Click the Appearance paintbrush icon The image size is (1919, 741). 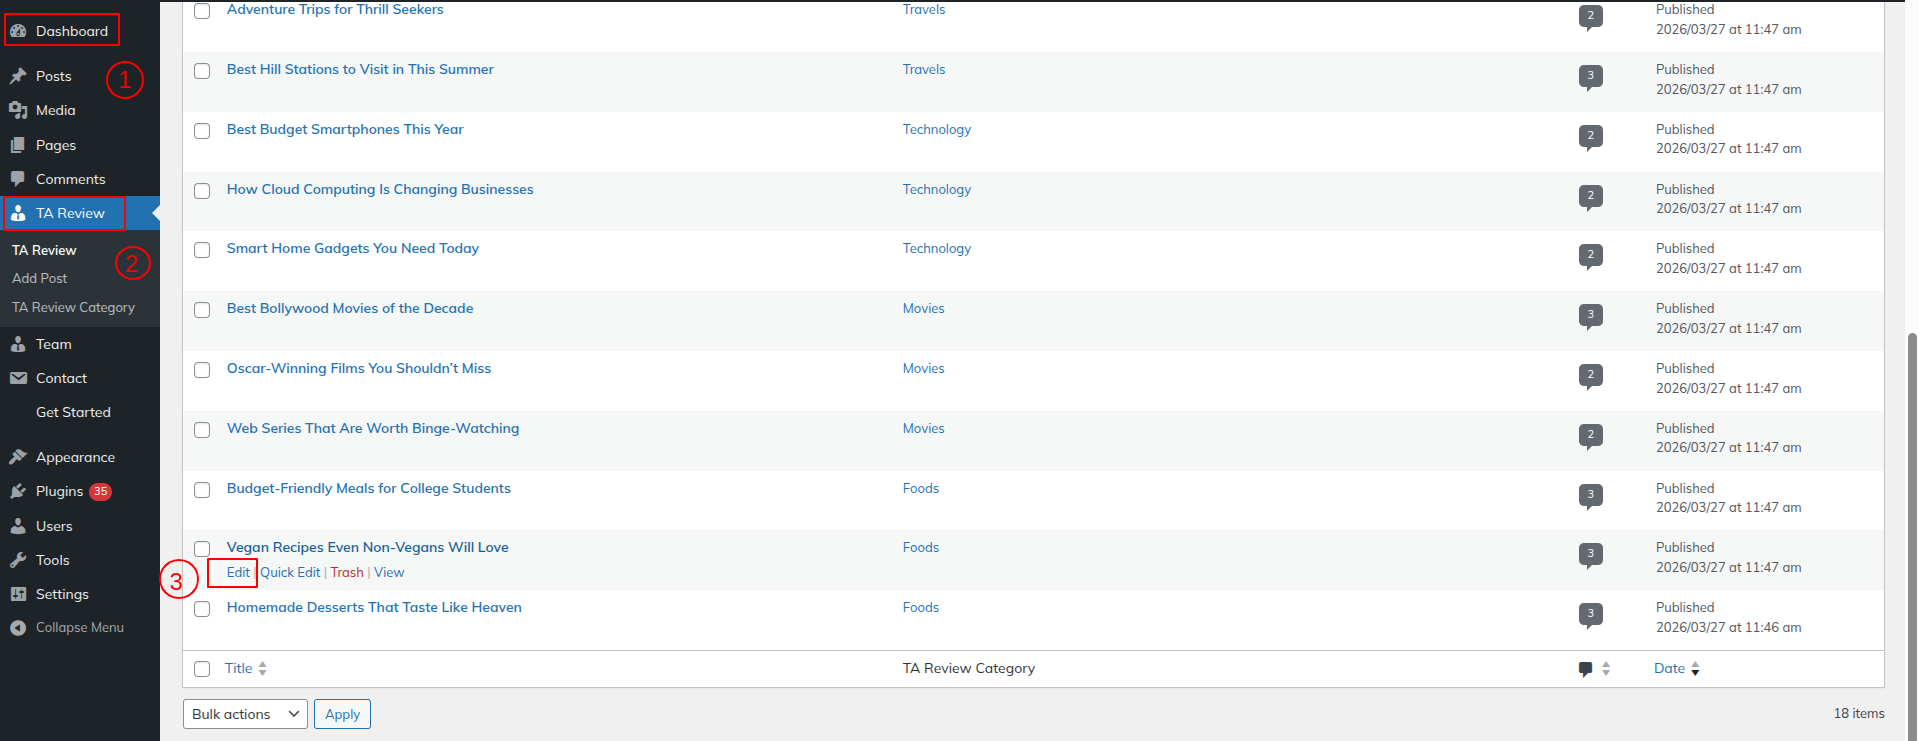click(18, 457)
